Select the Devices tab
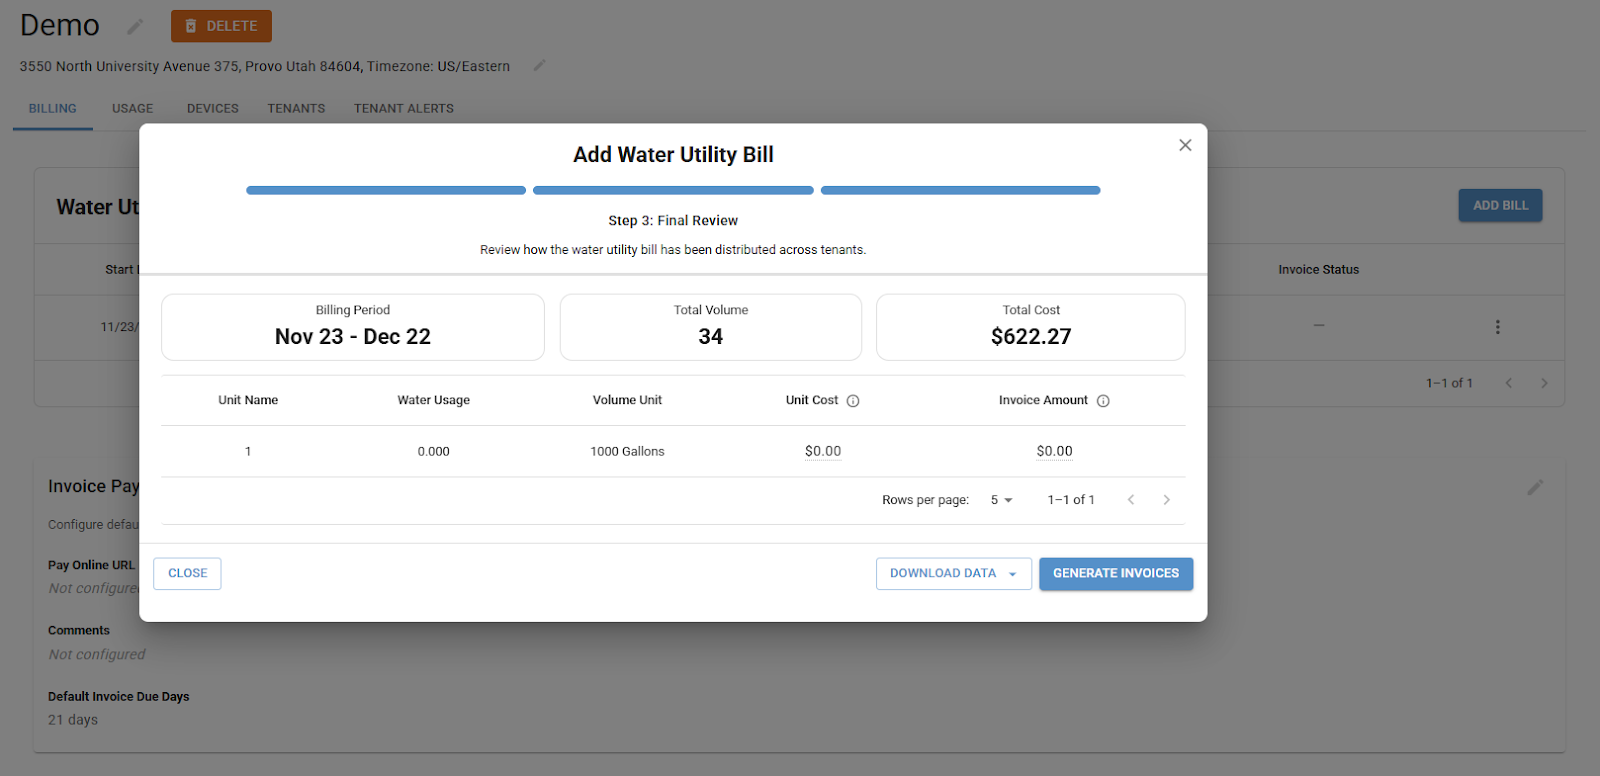This screenshot has width=1600, height=776. [x=212, y=109]
